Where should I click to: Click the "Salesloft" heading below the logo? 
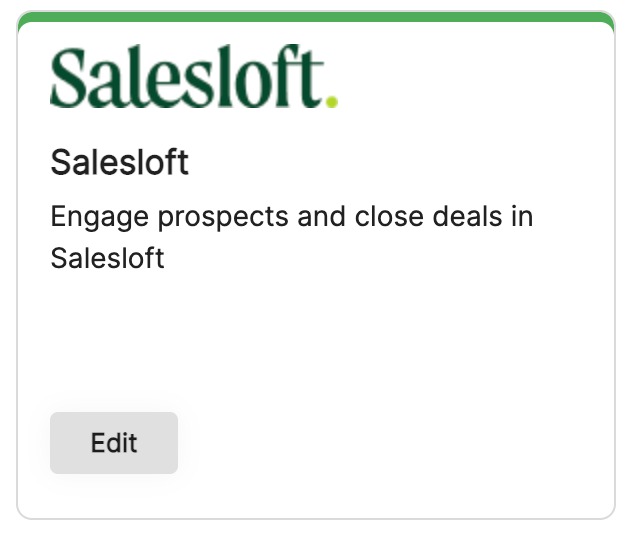(x=119, y=162)
